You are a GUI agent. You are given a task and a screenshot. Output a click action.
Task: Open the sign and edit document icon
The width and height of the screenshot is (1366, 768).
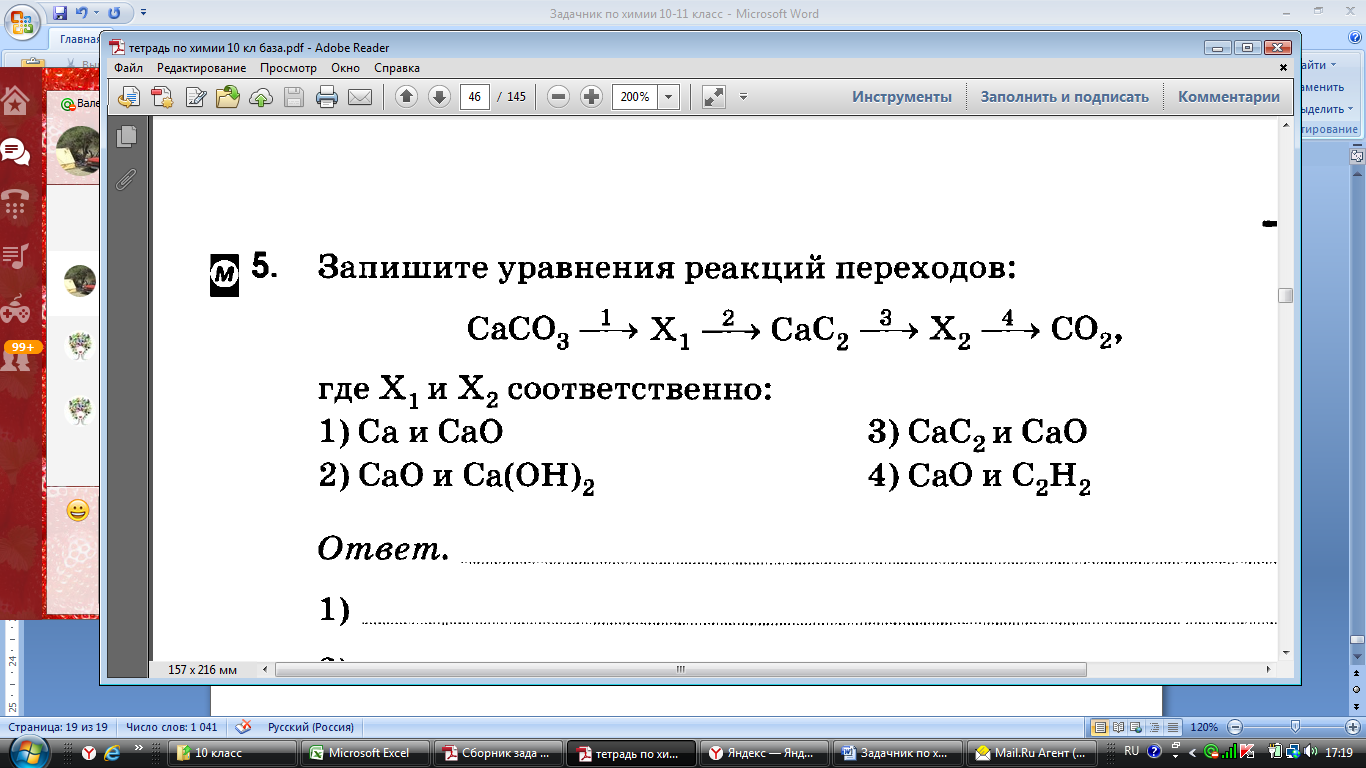click(x=195, y=97)
